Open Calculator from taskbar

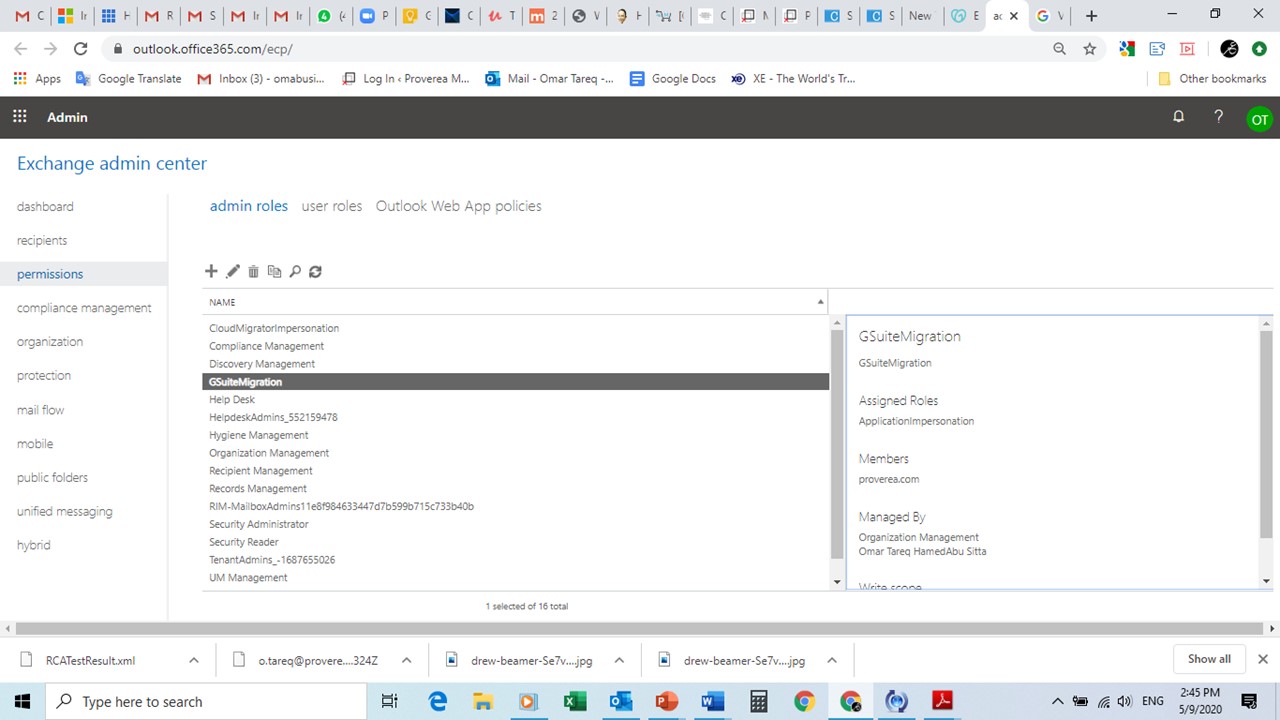[x=758, y=701]
